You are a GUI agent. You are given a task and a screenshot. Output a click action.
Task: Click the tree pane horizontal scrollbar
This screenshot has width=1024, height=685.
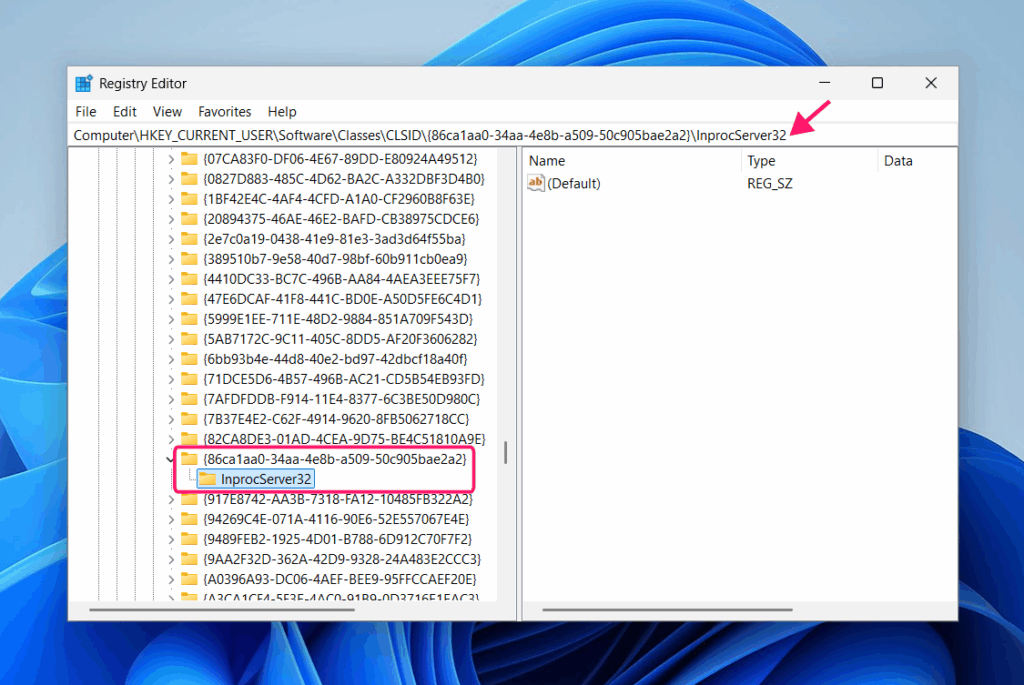click(222, 610)
